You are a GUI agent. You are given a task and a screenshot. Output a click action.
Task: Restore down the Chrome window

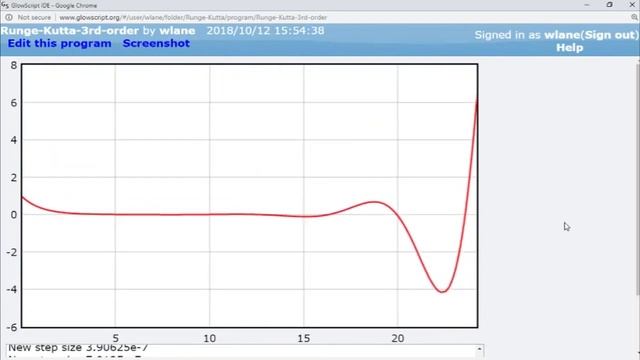(x=609, y=5)
